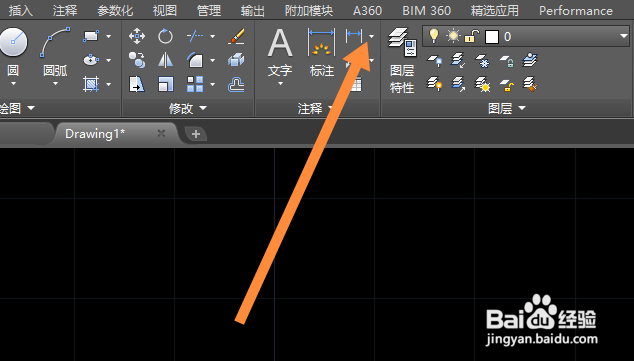Select the Linear dimension tool
The width and height of the screenshot is (634, 361).
354,36
